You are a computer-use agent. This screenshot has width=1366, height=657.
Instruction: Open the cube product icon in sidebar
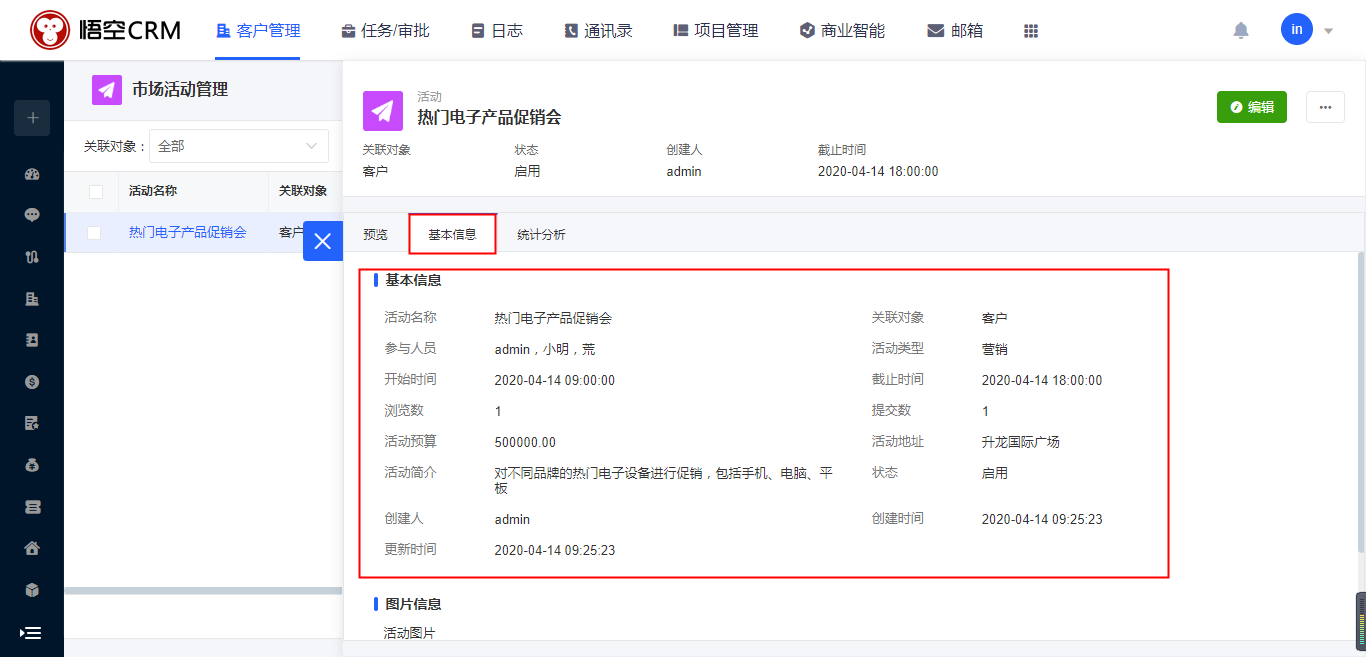[32, 590]
